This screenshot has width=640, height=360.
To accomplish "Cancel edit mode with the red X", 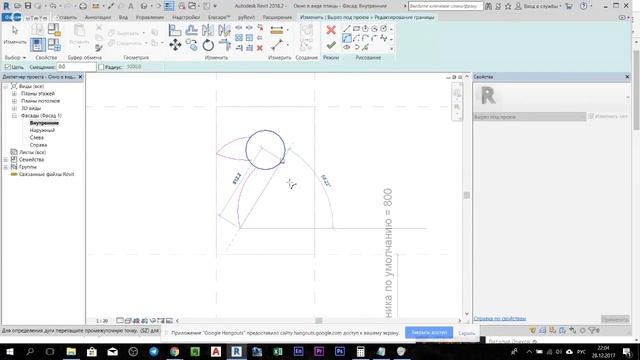I will click(x=331, y=30).
